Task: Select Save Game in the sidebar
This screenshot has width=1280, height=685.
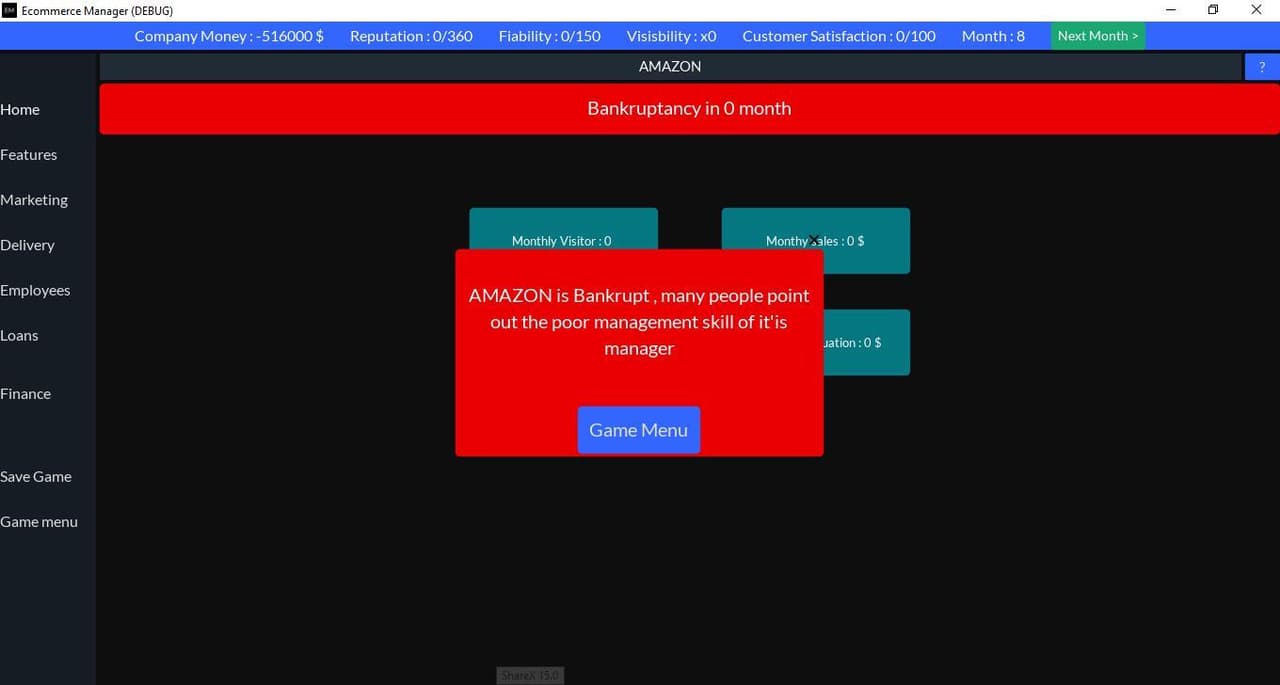Action: 36,477
